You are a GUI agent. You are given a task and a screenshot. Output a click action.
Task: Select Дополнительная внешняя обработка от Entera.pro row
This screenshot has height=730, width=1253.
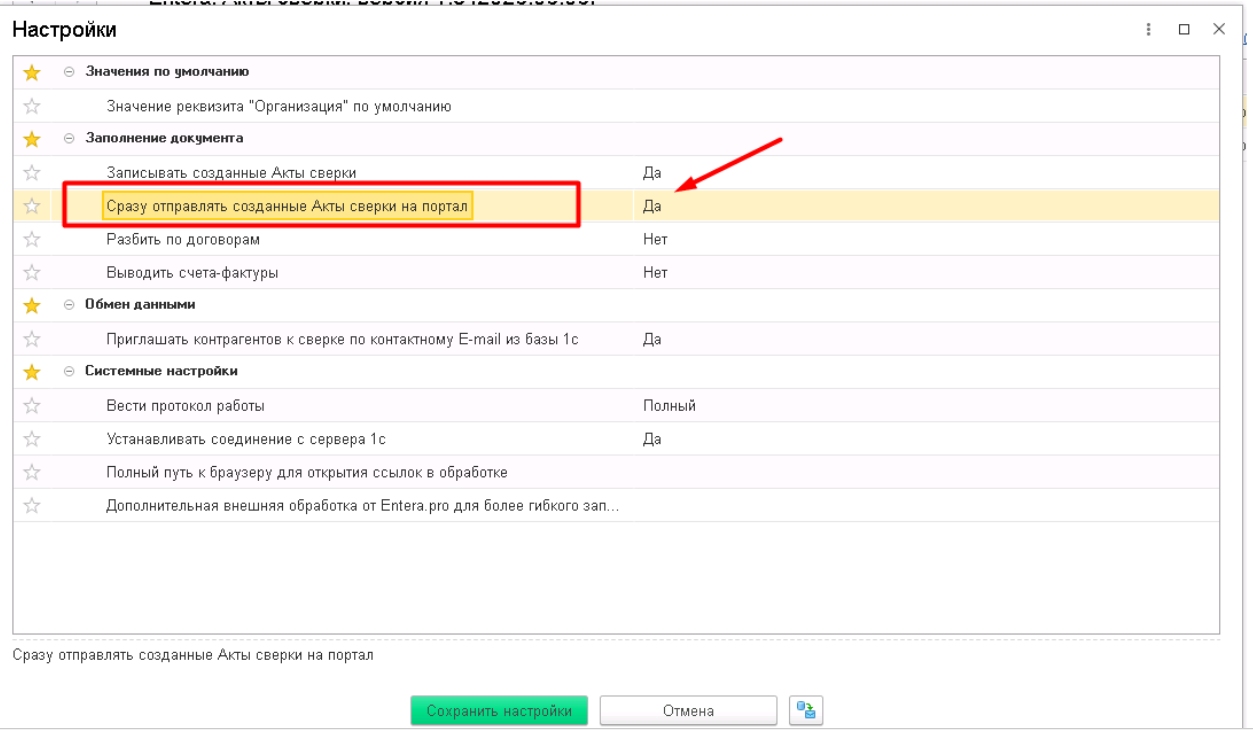(363, 506)
